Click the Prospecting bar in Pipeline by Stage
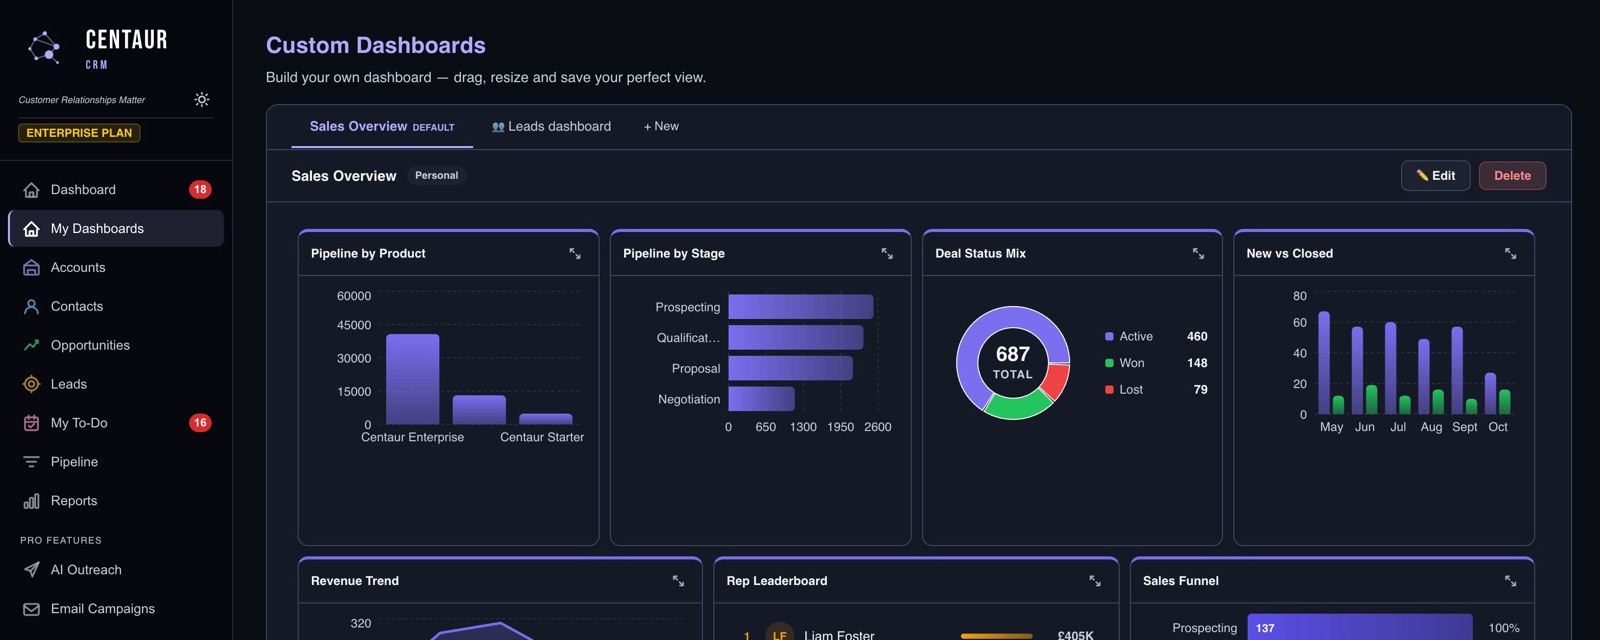The width and height of the screenshot is (1600, 640). click(x=801, y=307)
